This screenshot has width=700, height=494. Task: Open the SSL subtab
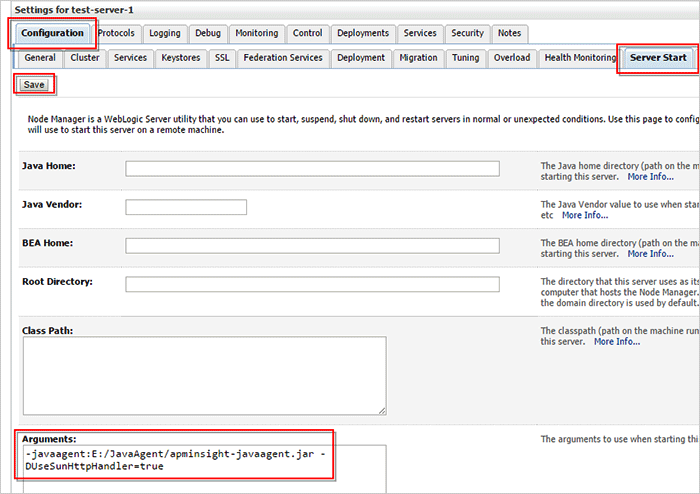tap(222, 58)
